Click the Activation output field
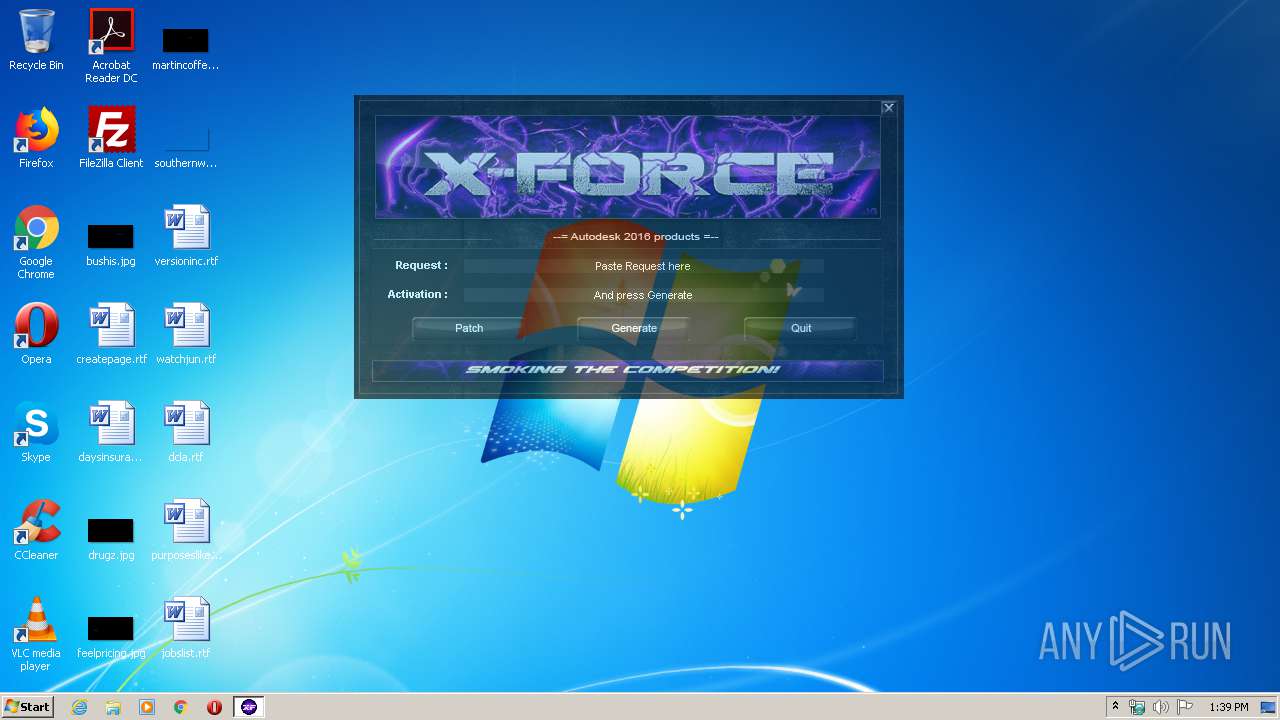The height and width of the screenshot is (720, 1280). point(643,295)
